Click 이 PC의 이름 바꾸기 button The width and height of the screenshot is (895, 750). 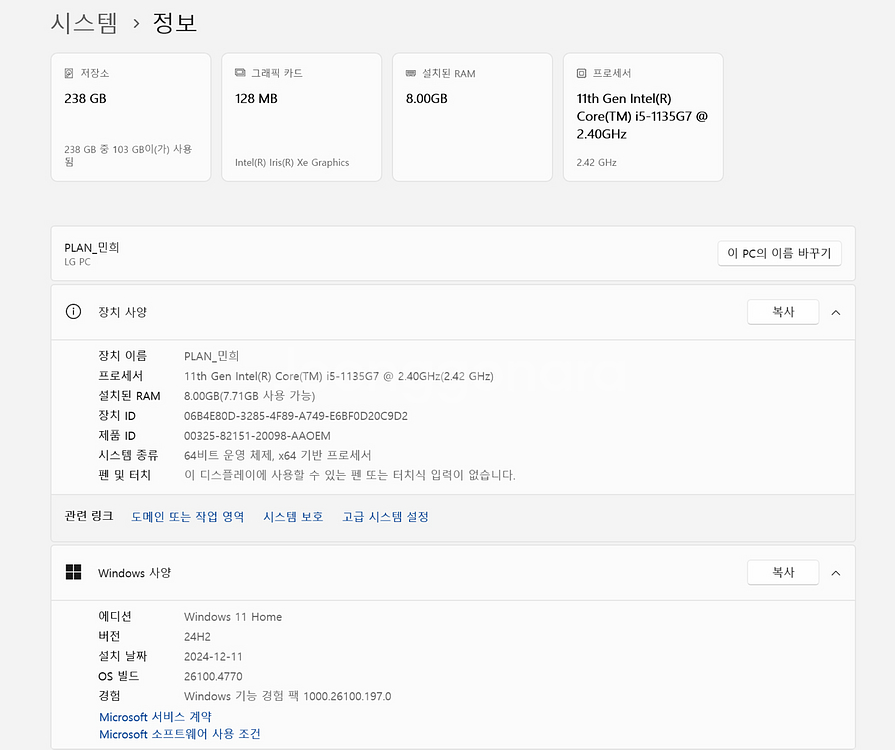pyautogui.click(x=779, y=253)
